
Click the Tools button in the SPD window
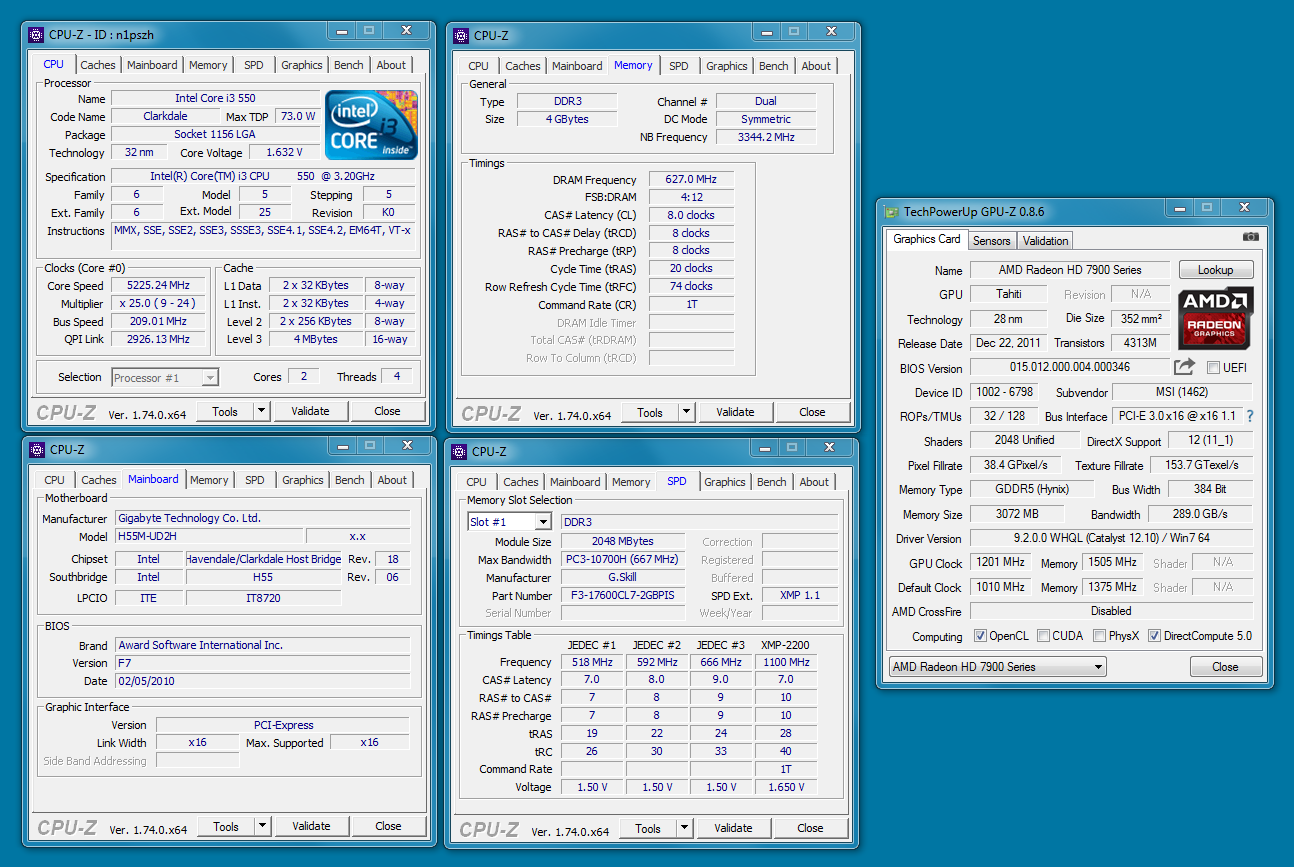pyautogui.click(x=648, y=828)
